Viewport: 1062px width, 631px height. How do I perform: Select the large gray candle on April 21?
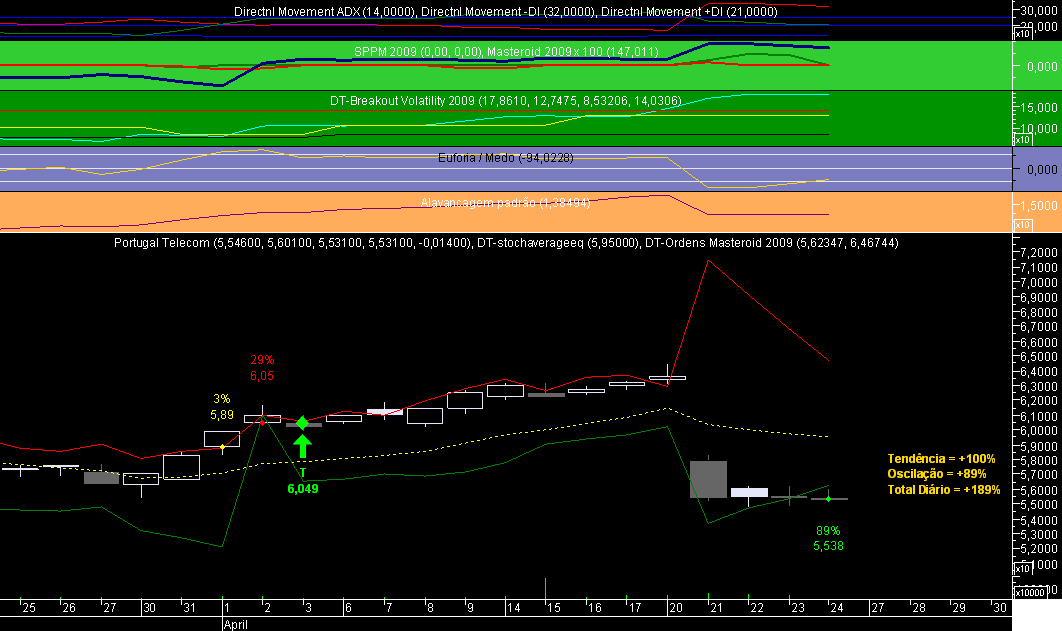point(708,479)
